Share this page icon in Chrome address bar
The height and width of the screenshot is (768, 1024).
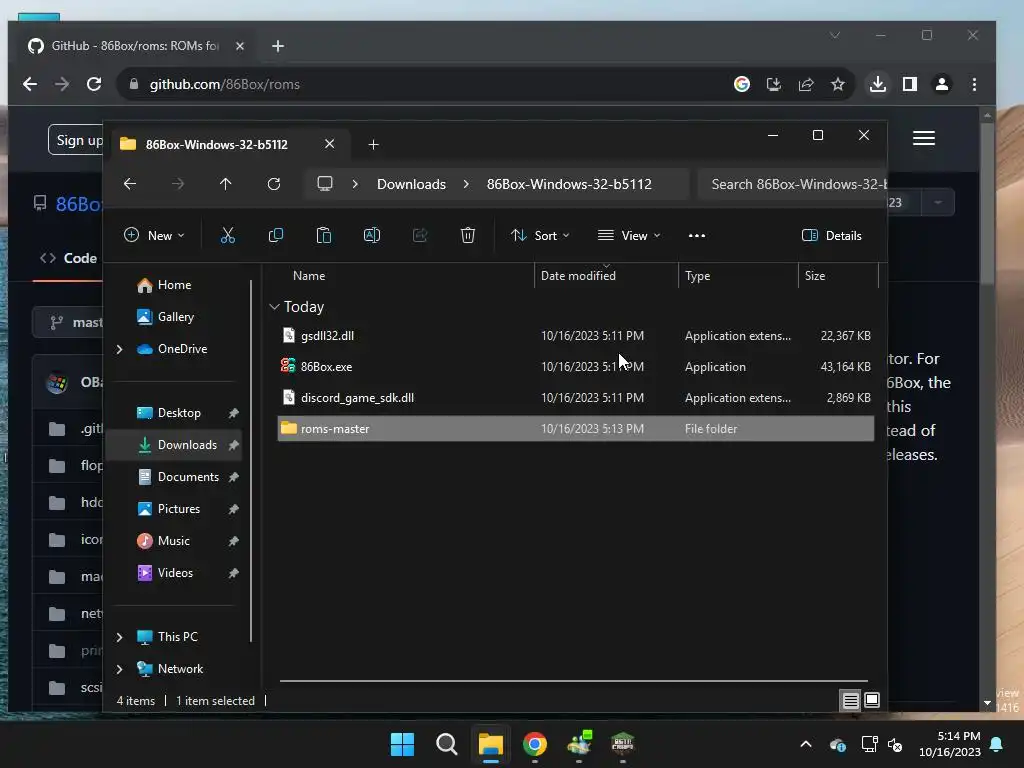click(x=806, y=84)
